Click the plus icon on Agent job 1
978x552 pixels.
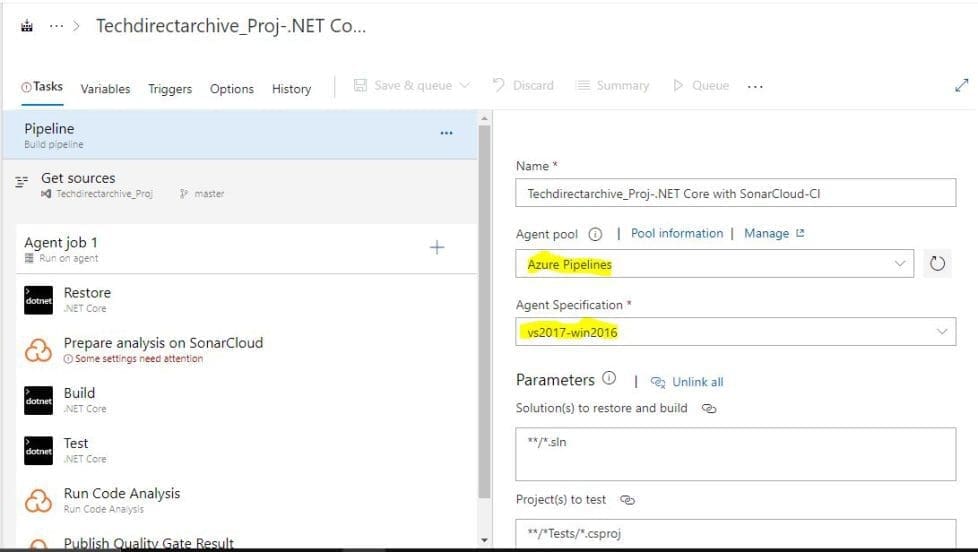[x=437, y=247]
